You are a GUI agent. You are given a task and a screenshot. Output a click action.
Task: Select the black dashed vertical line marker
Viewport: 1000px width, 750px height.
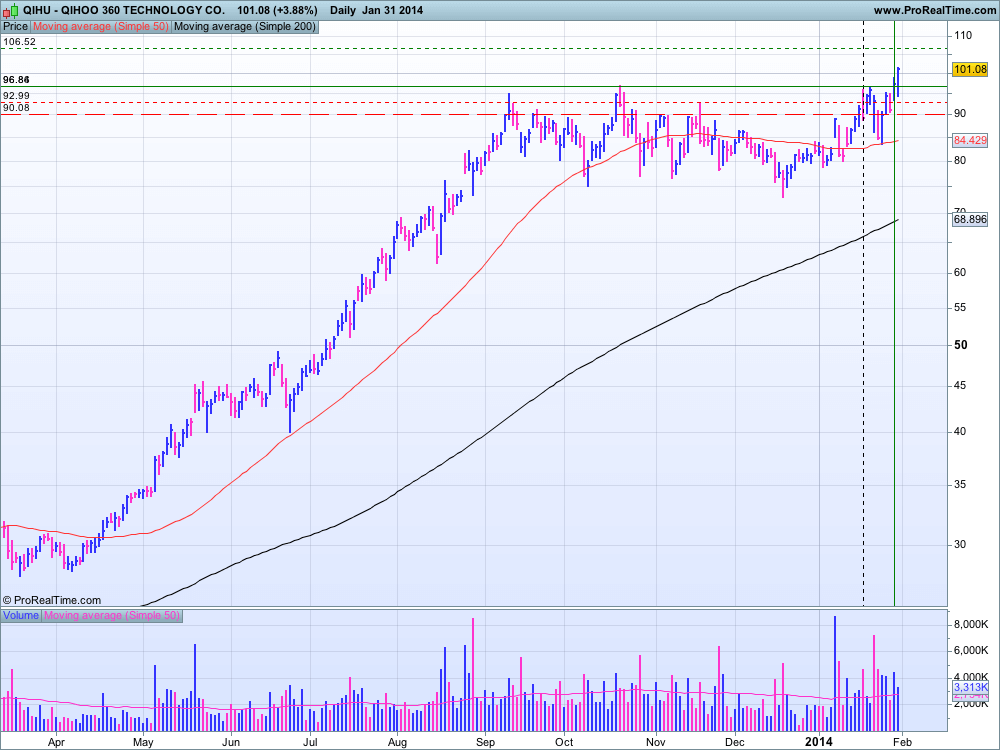pyautogui.click(x=864, y=312)
